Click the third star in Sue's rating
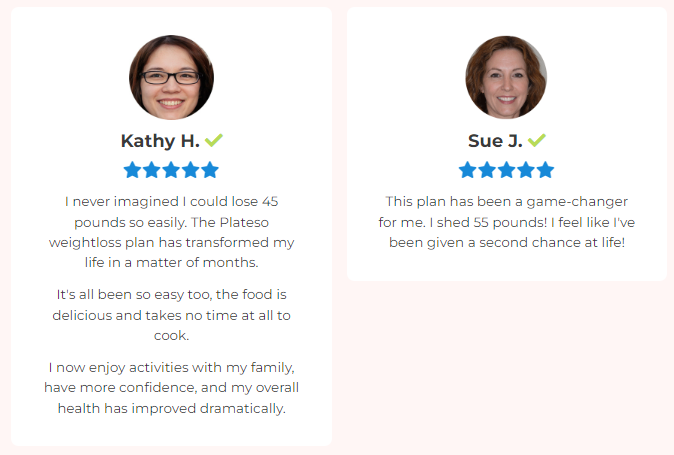Image resolution: width=674 pixels, height=455 pixels. point(506,170)
